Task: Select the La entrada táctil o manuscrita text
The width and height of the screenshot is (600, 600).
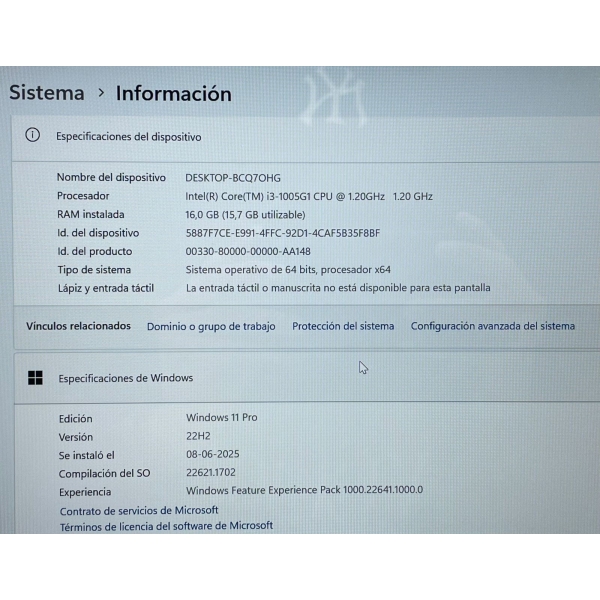Action: pyautogui.click(x=338, y=288)
